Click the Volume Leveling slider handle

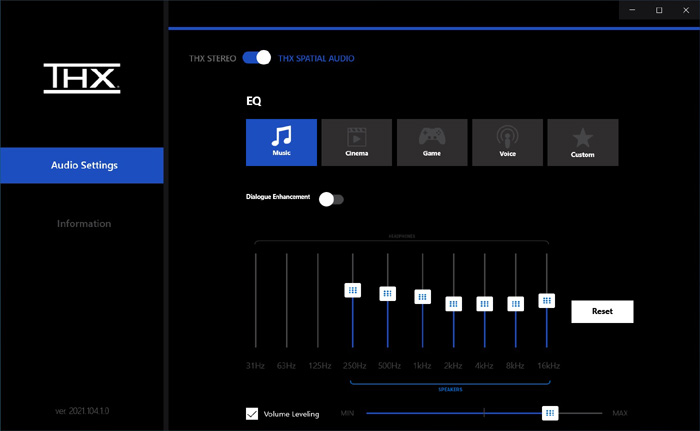(x=549, y=413)
